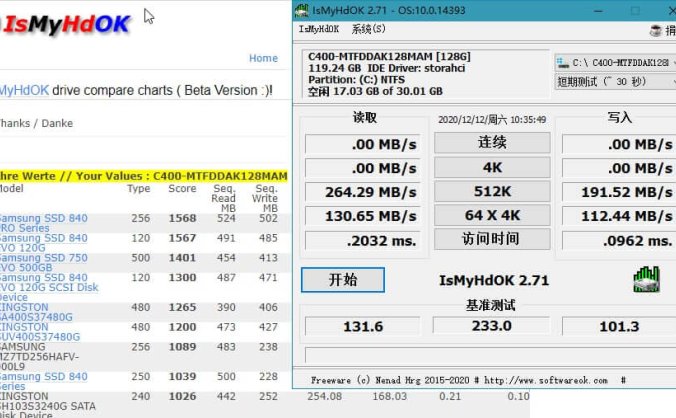Click the 开始 start button
The width and height of the screenshot is (676, 418).
pos(343,280)
